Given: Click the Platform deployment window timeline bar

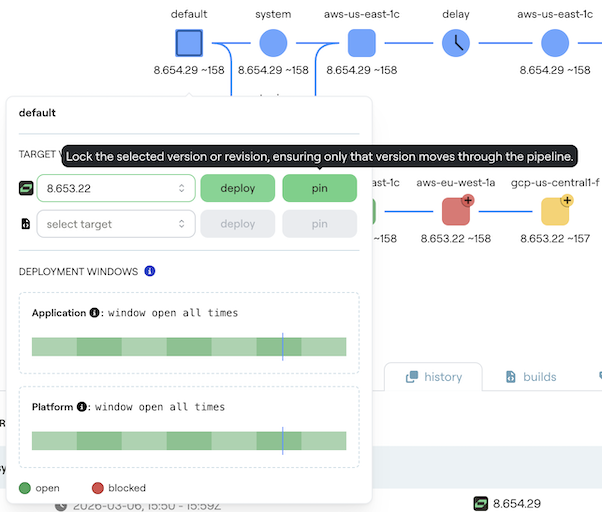Looking at the screenshot, I should click(x=189, y=441).
